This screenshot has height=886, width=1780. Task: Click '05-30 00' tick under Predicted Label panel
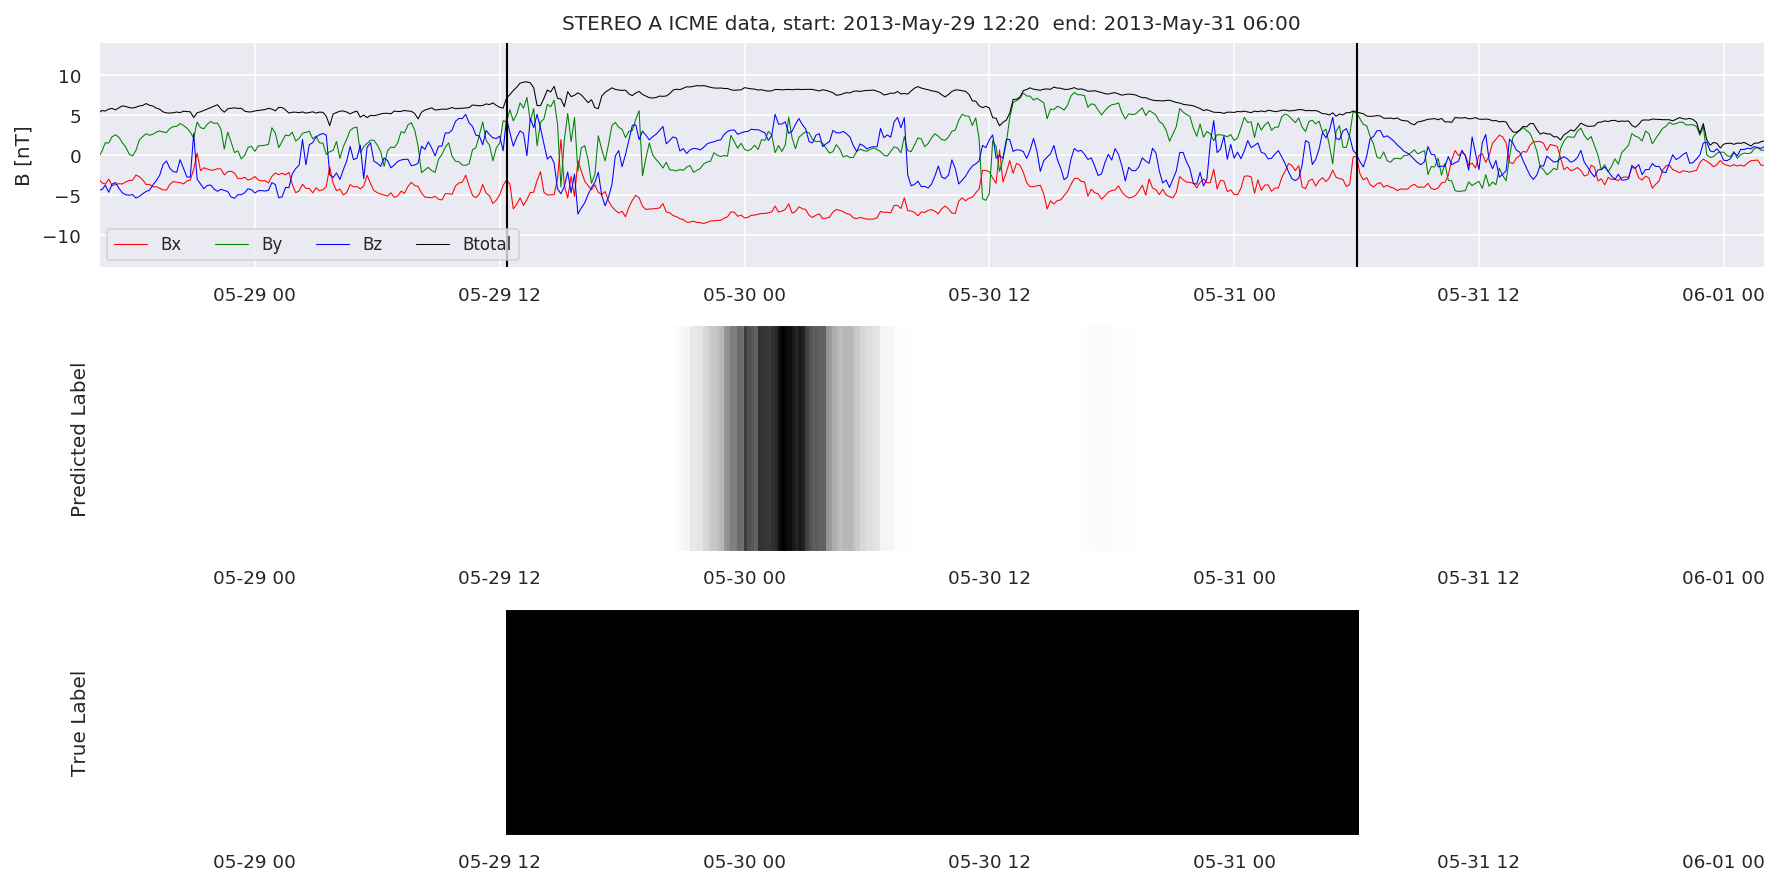click(x=745, y=578)
